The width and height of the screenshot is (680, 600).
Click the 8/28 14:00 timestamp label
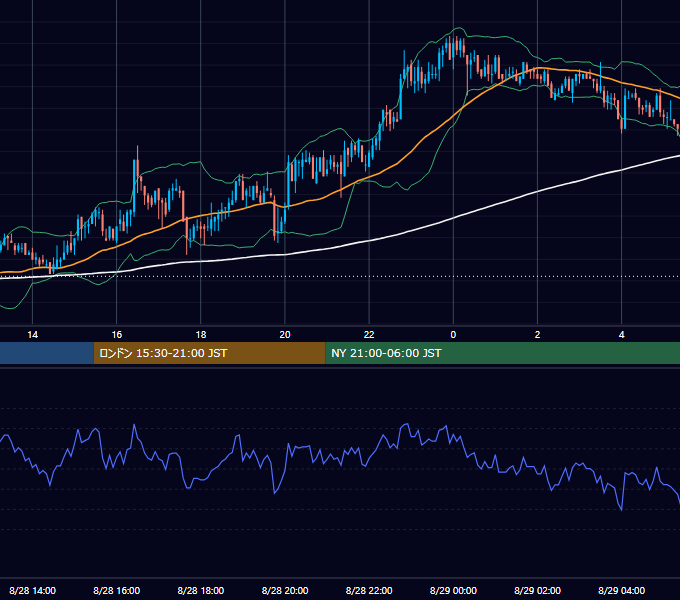click(x=33, y=590)
